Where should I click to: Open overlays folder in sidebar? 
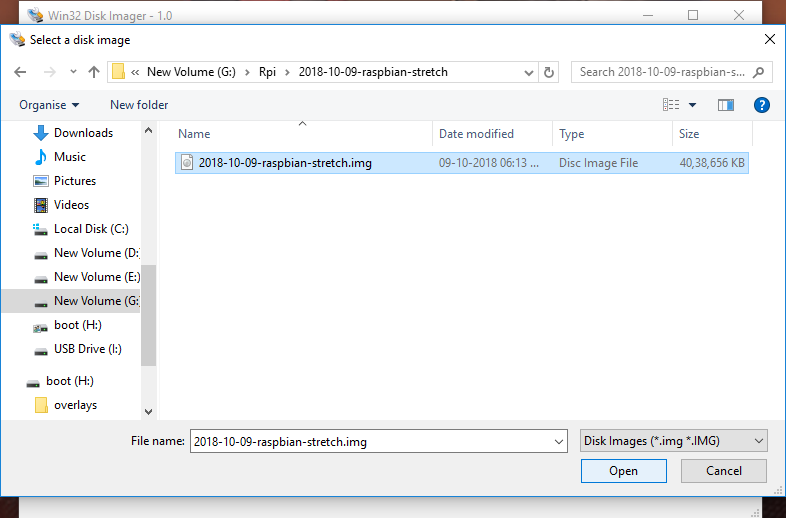(x=75, y=405)
